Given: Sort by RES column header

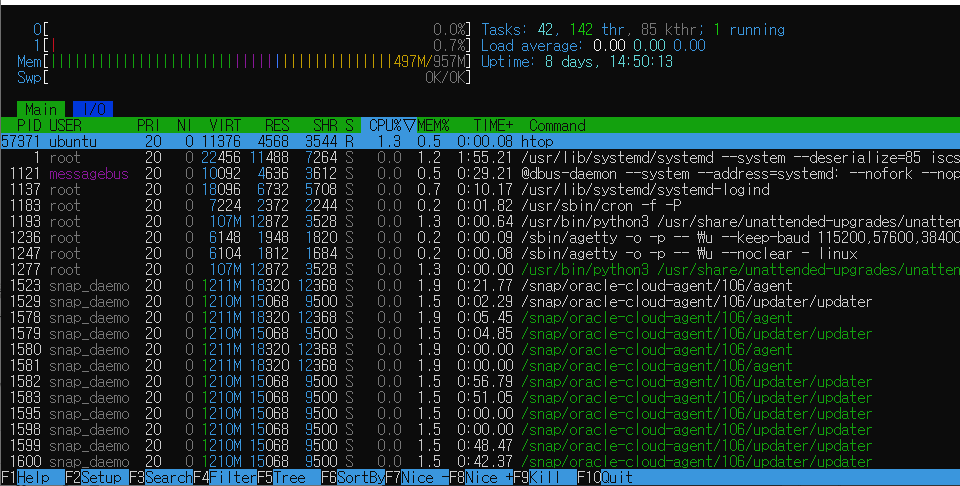Looking at the screenshot, I should (277, 125).
